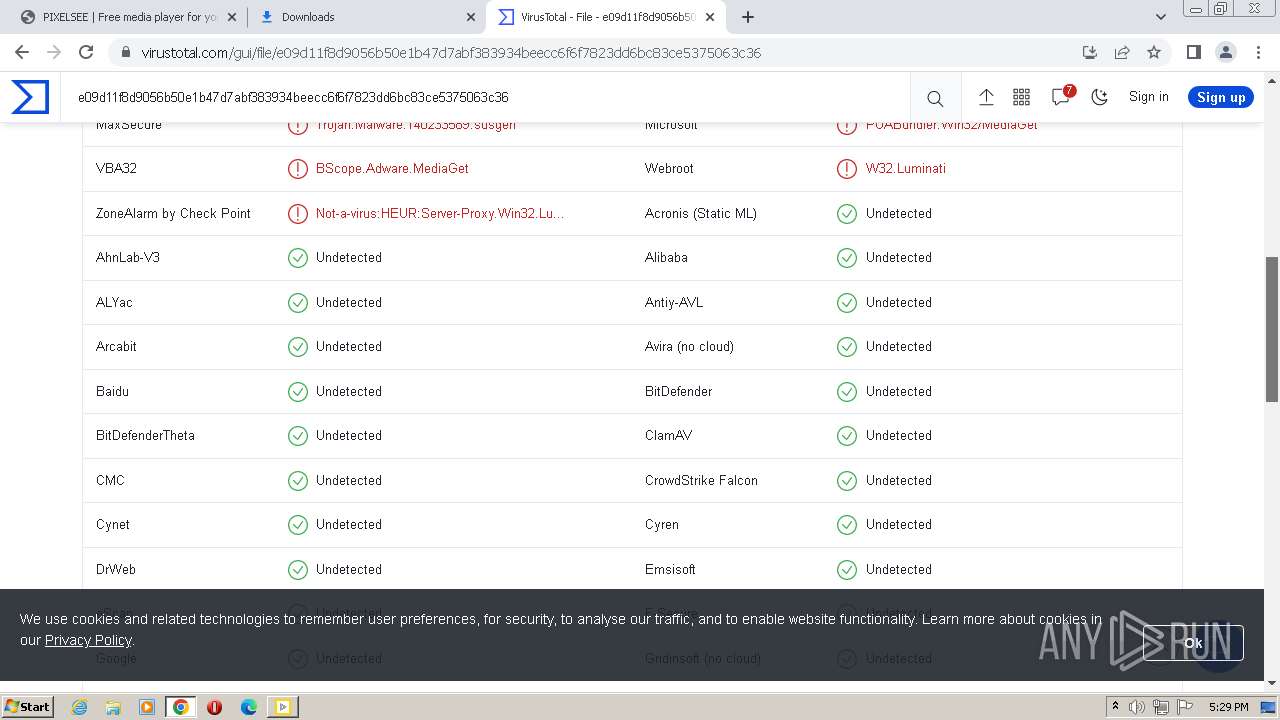
Task: Open a new browser tab
Action: pyautogui.click(x=747, y=17)
